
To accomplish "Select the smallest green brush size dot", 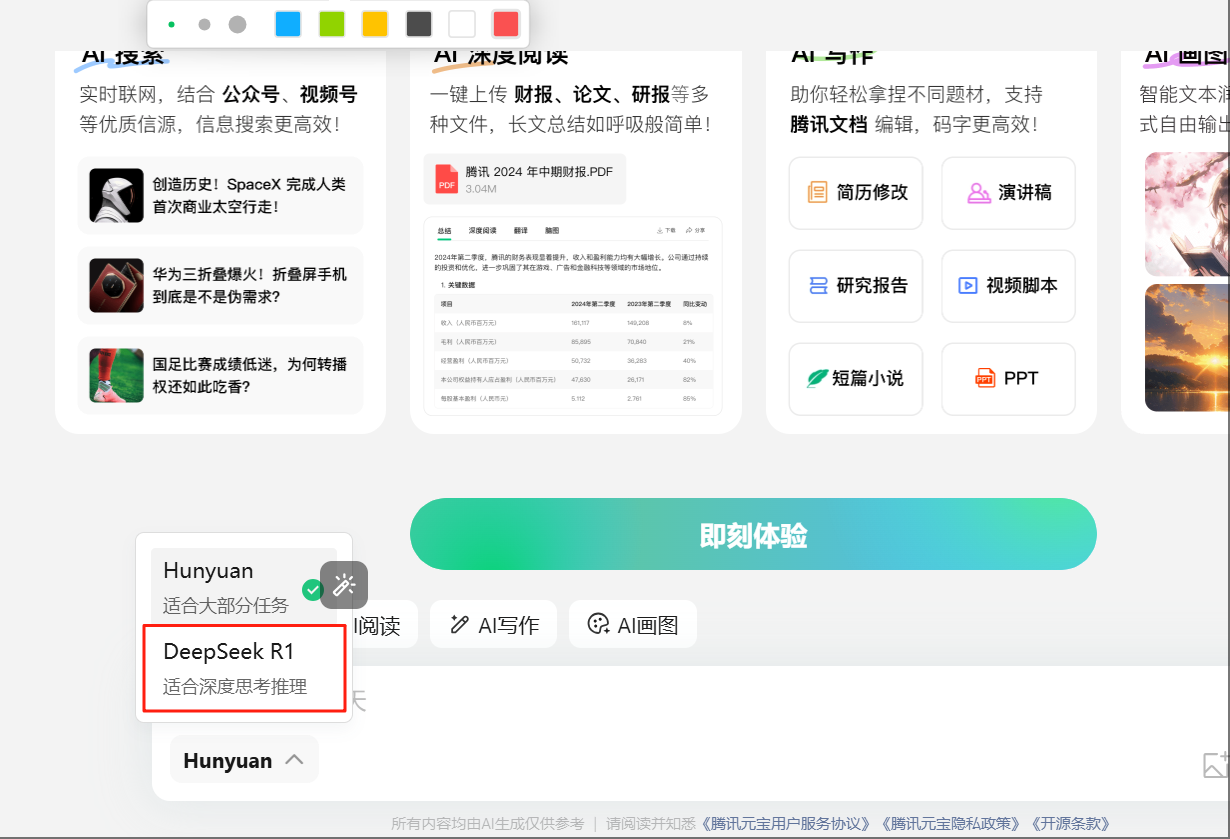I will tap(171, 24).
